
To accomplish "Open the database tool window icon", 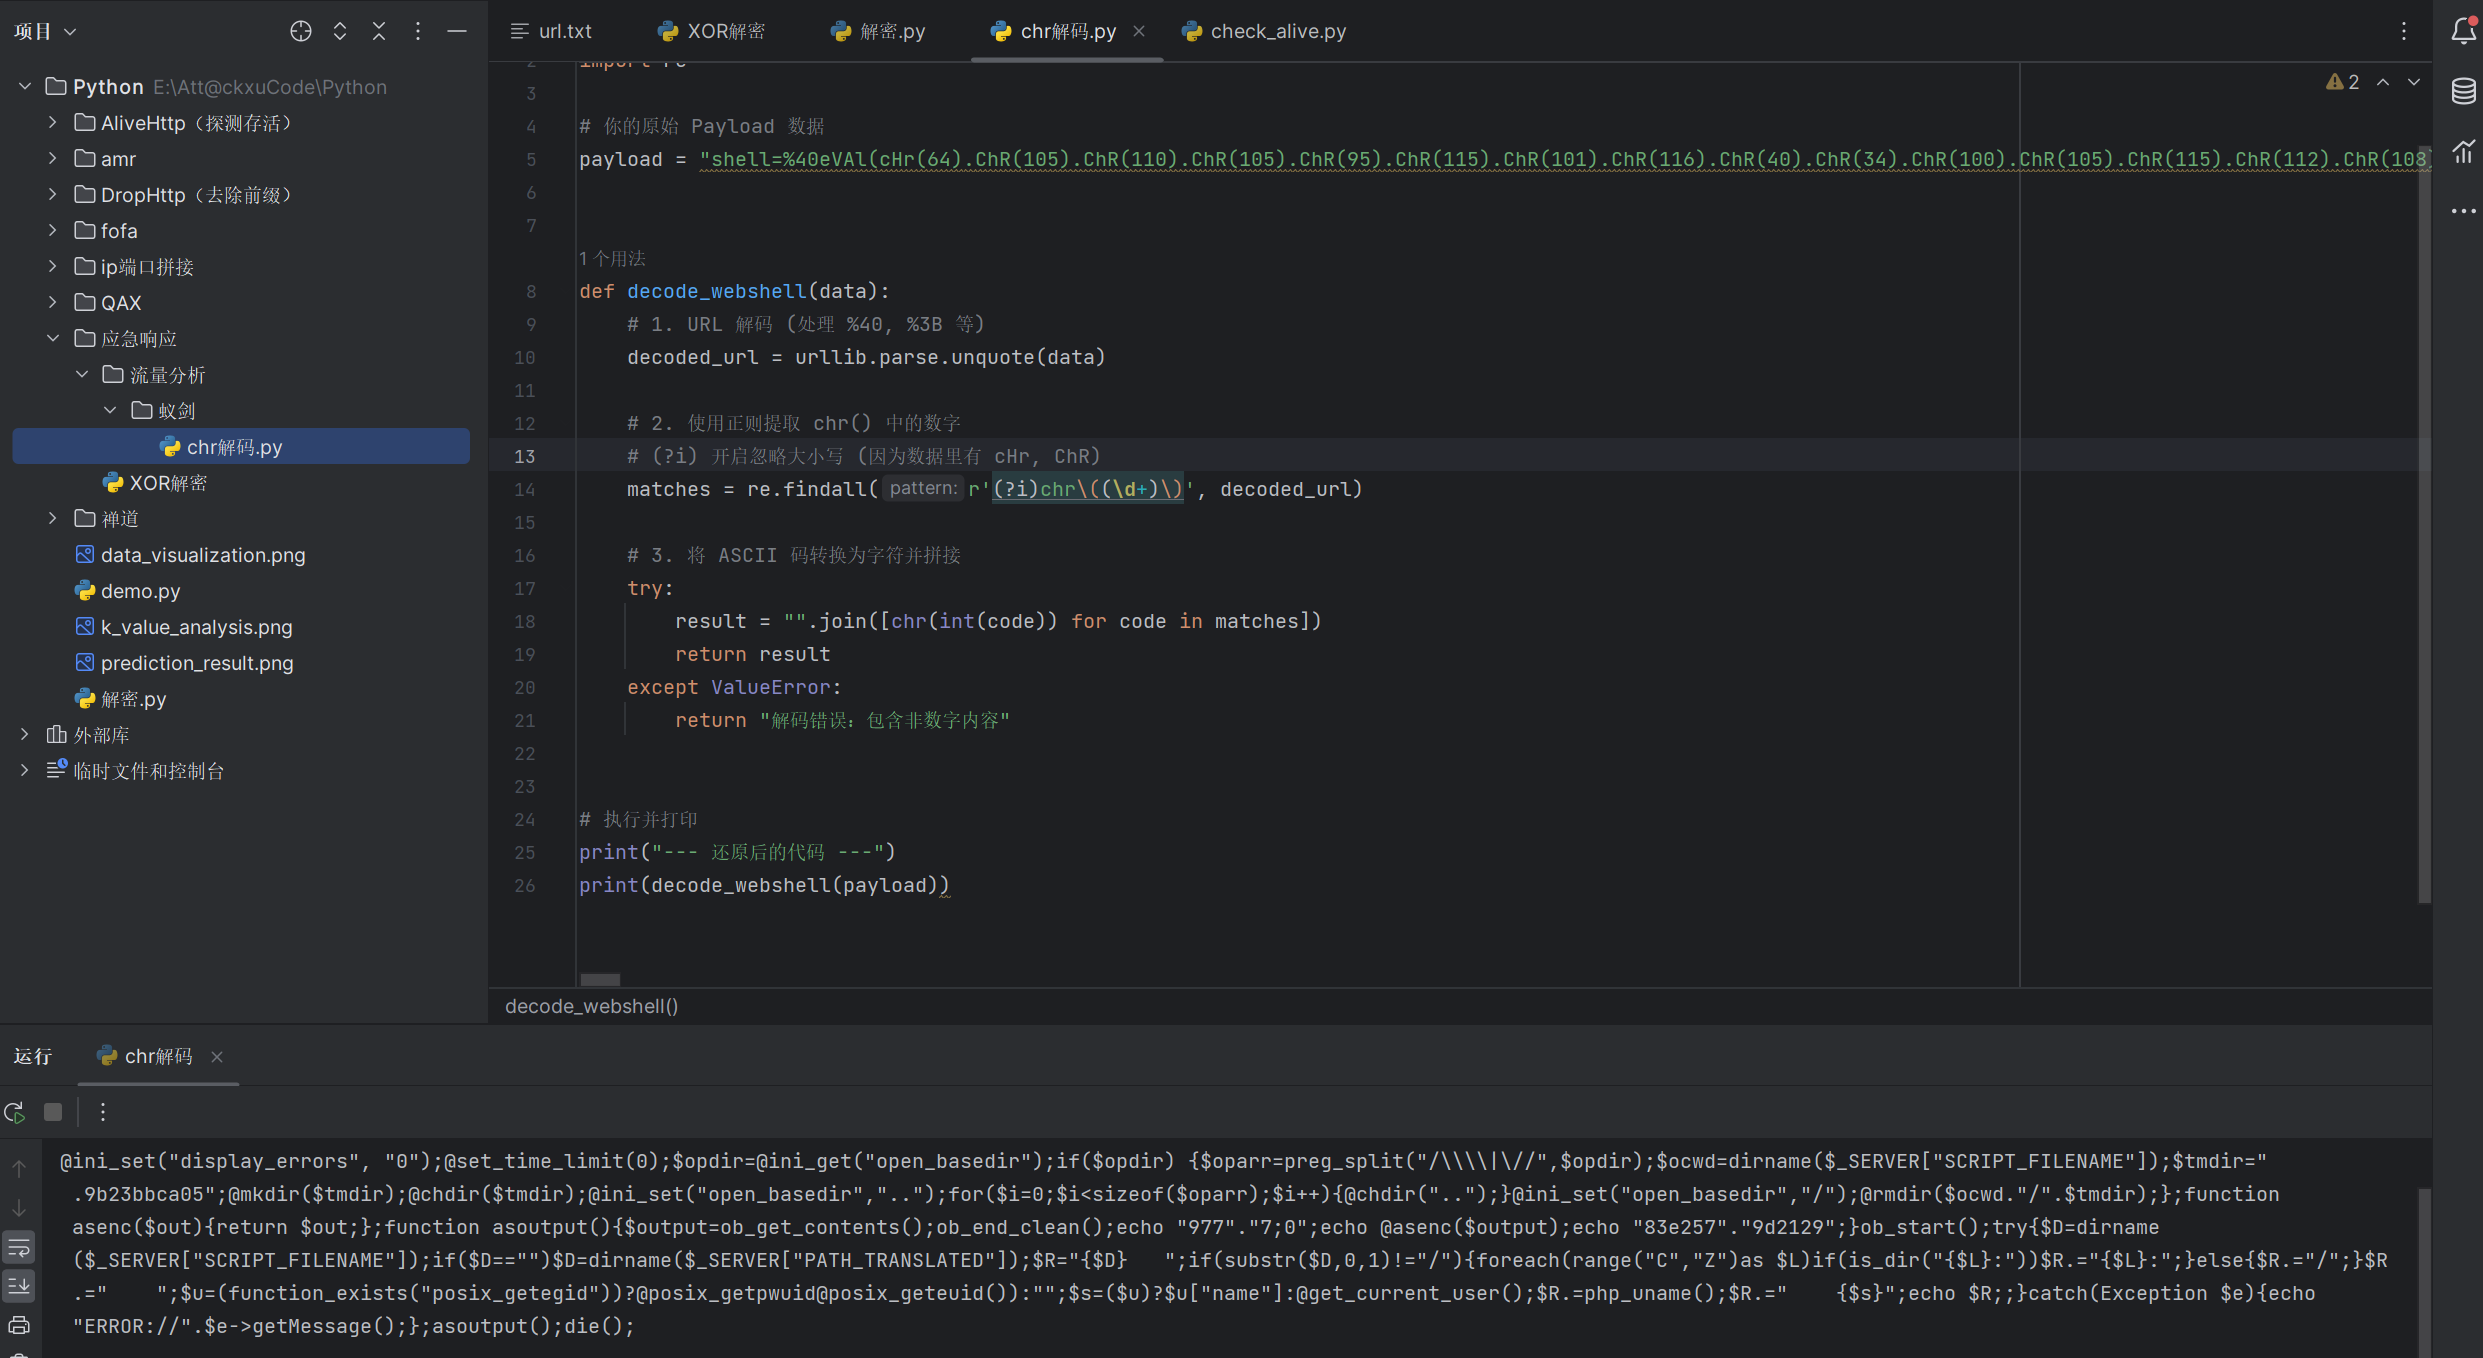I will pos(2463,92).
